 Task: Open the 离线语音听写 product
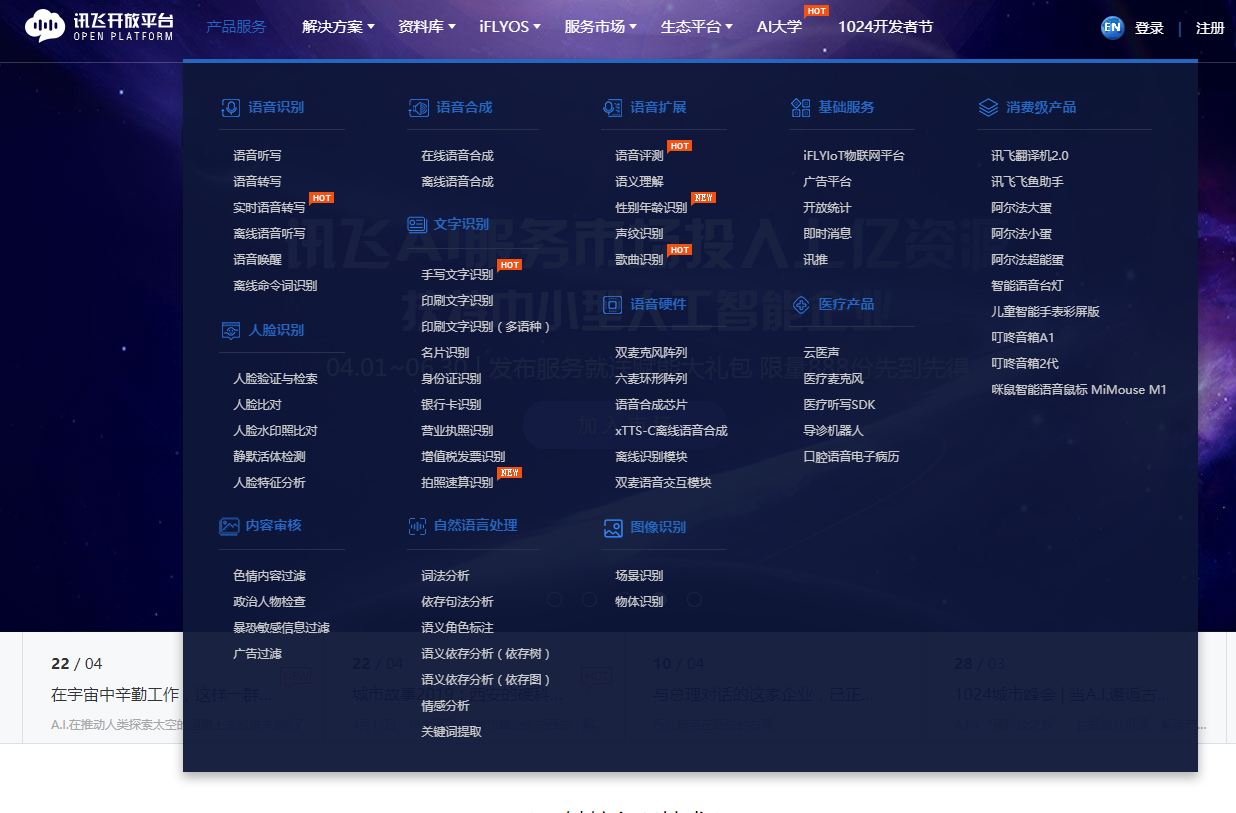pyautogui.click(x=269, y=234)
